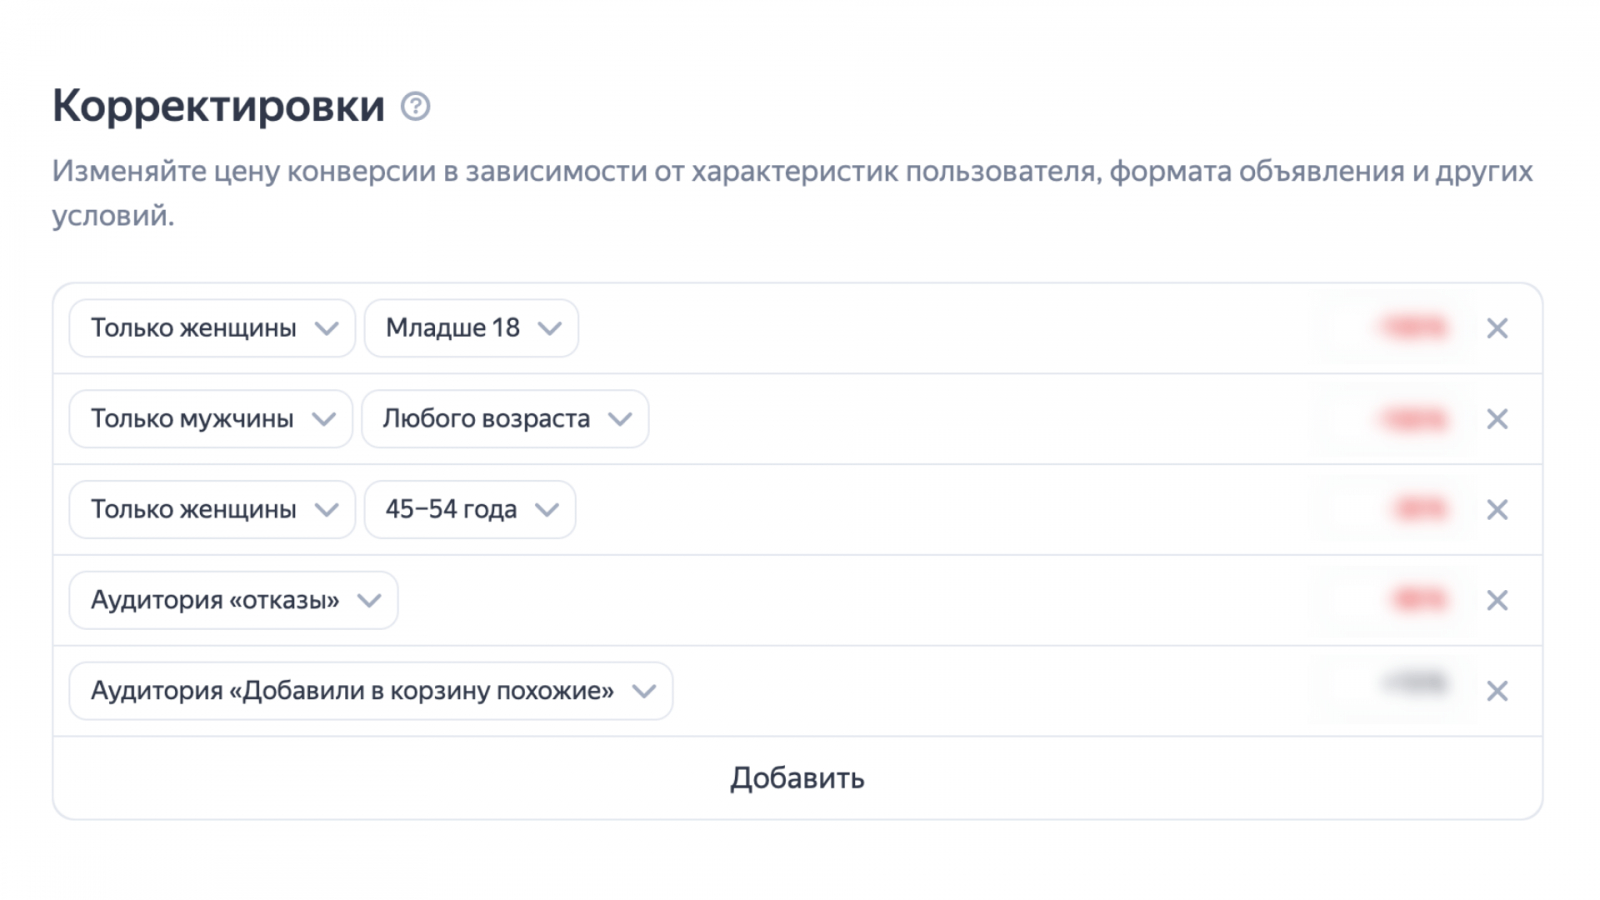Image resolution: width=1600 pixels, height=900 pixels.
Task: Delete the Только мужчины adjustment row
Action: coord(1497,419)
